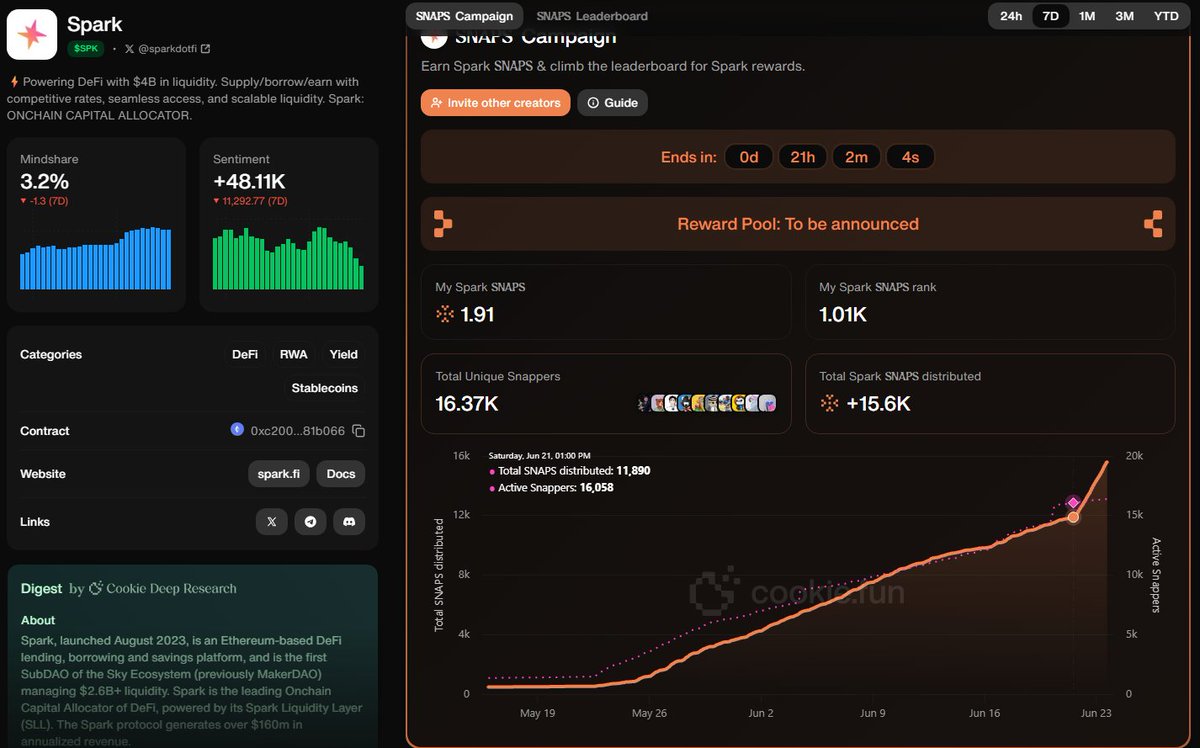Open the spark.fi website button

(x=279, y=474)
